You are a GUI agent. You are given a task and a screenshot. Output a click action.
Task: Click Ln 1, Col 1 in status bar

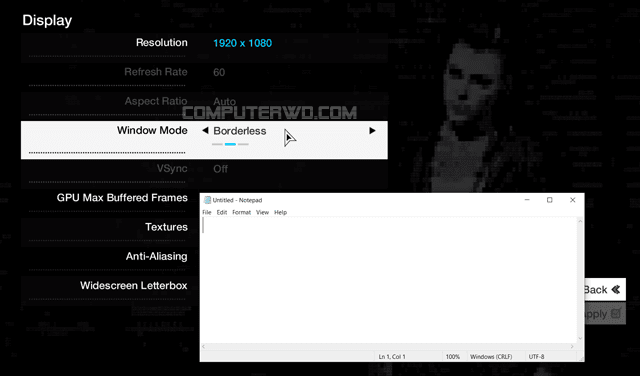click(x=392, y=357)
